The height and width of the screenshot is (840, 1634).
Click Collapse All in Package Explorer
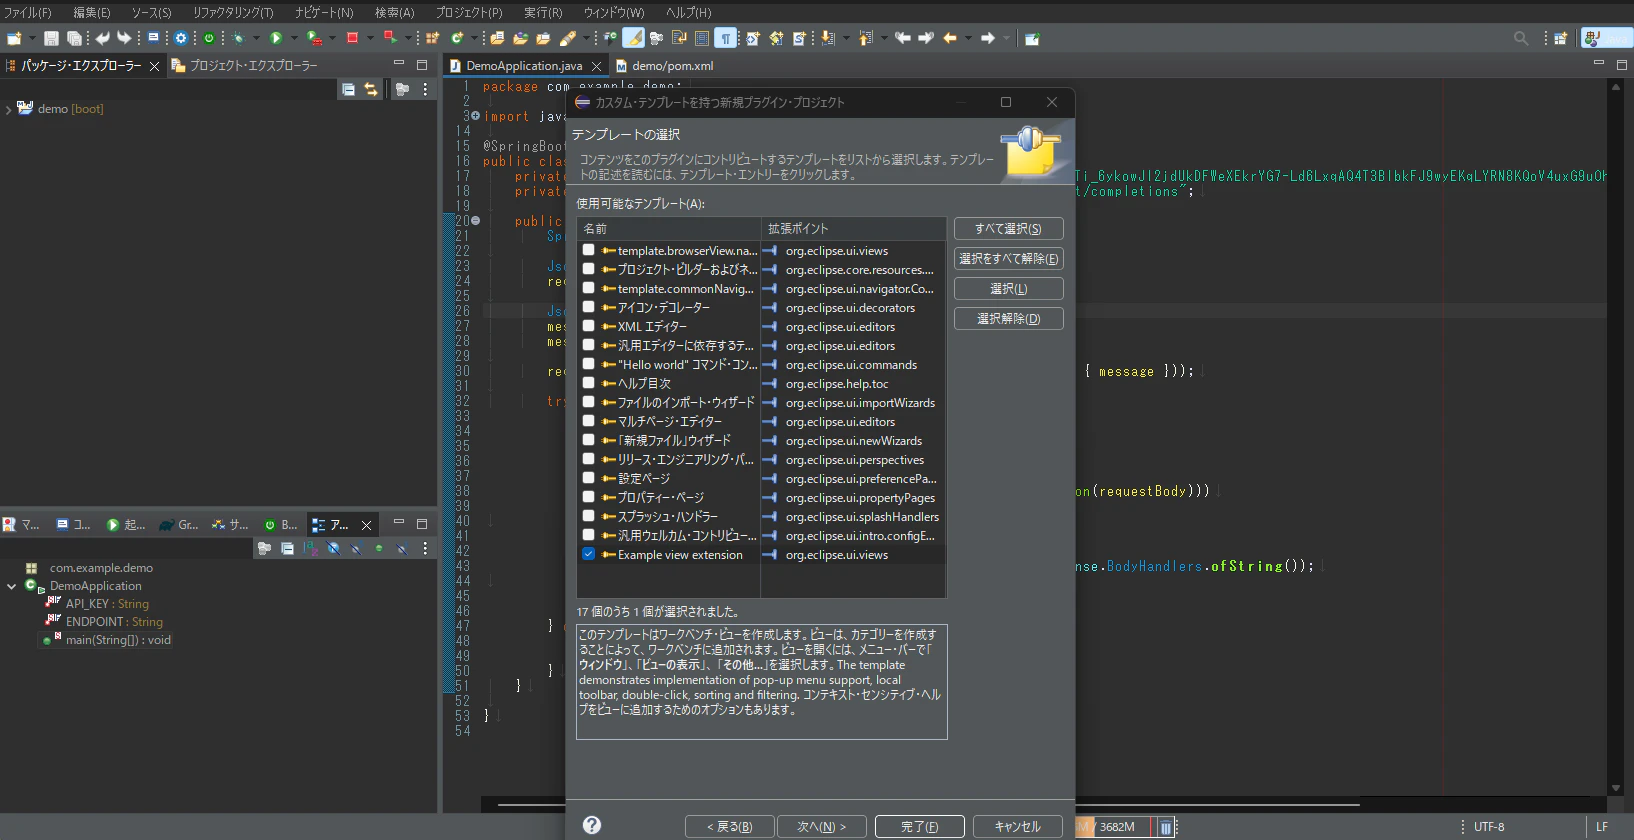coord(348,89)
